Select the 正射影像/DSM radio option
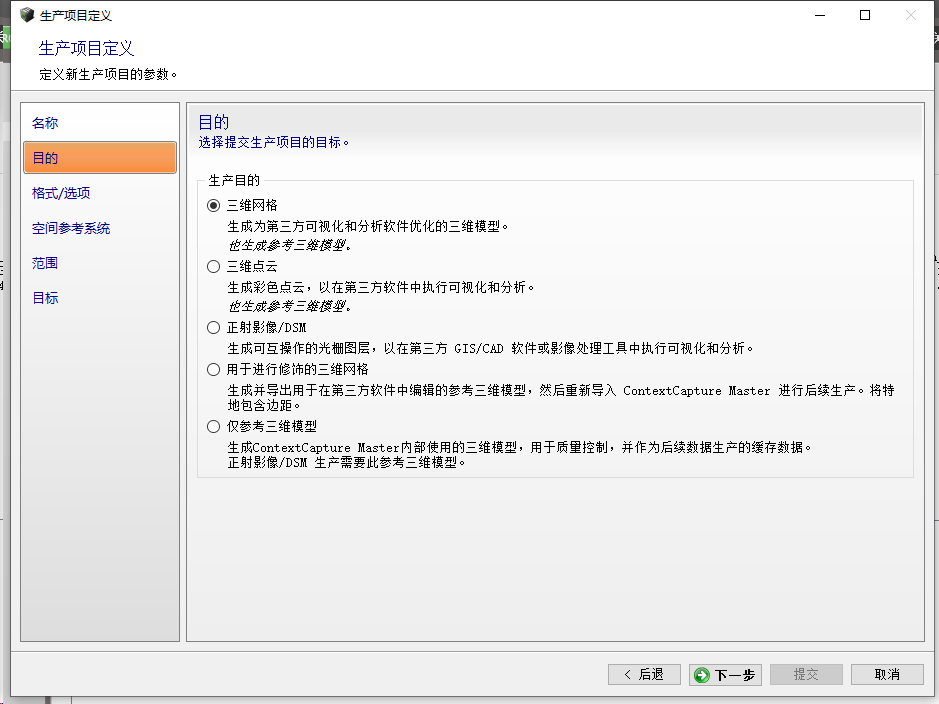939x704 pixels. (213, 327)
